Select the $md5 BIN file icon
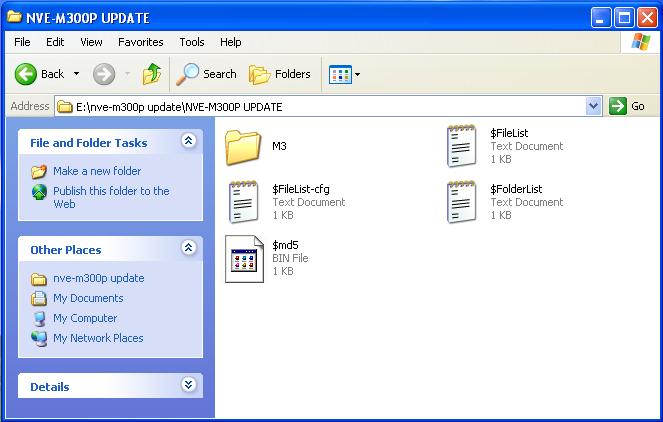The height and width of the screenshot is (422, 663). coord(244,258)
